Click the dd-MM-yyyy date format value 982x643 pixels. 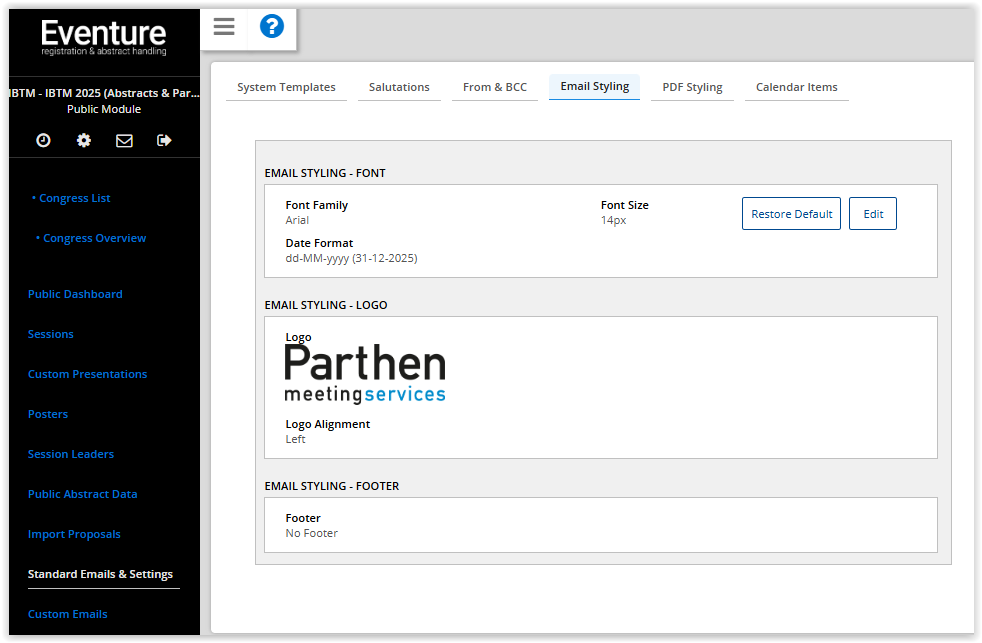coord(351,259)
